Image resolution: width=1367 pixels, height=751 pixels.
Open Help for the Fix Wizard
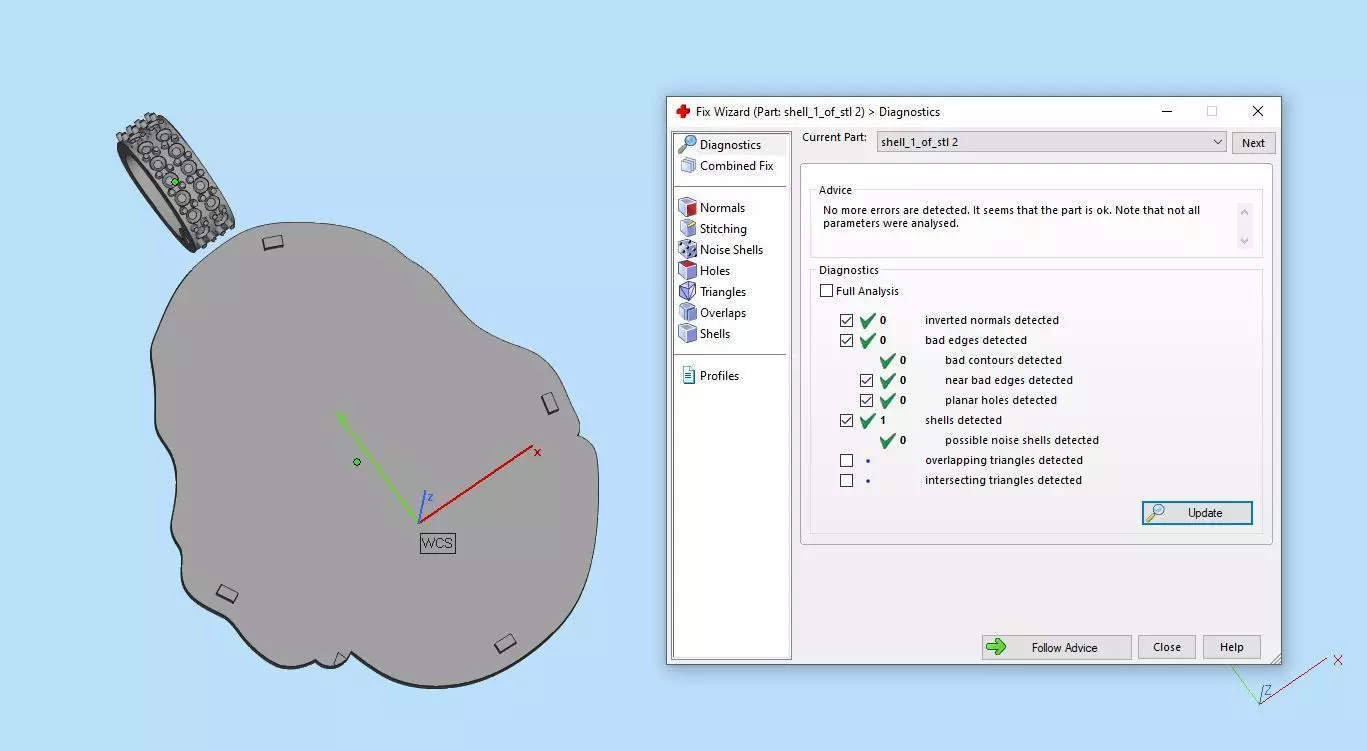click(1232, 647)
